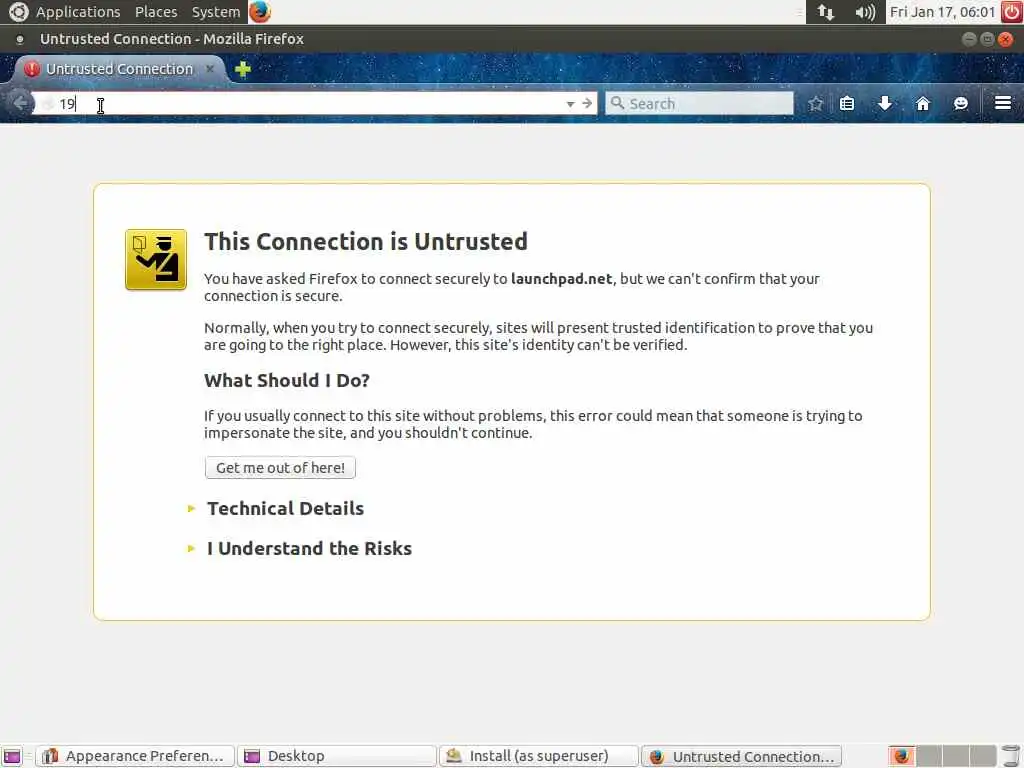Click show desktop icon in bottom panel
Viewport: 1024px width, 768px height.
pyautogui.click(x=12, y=756)
